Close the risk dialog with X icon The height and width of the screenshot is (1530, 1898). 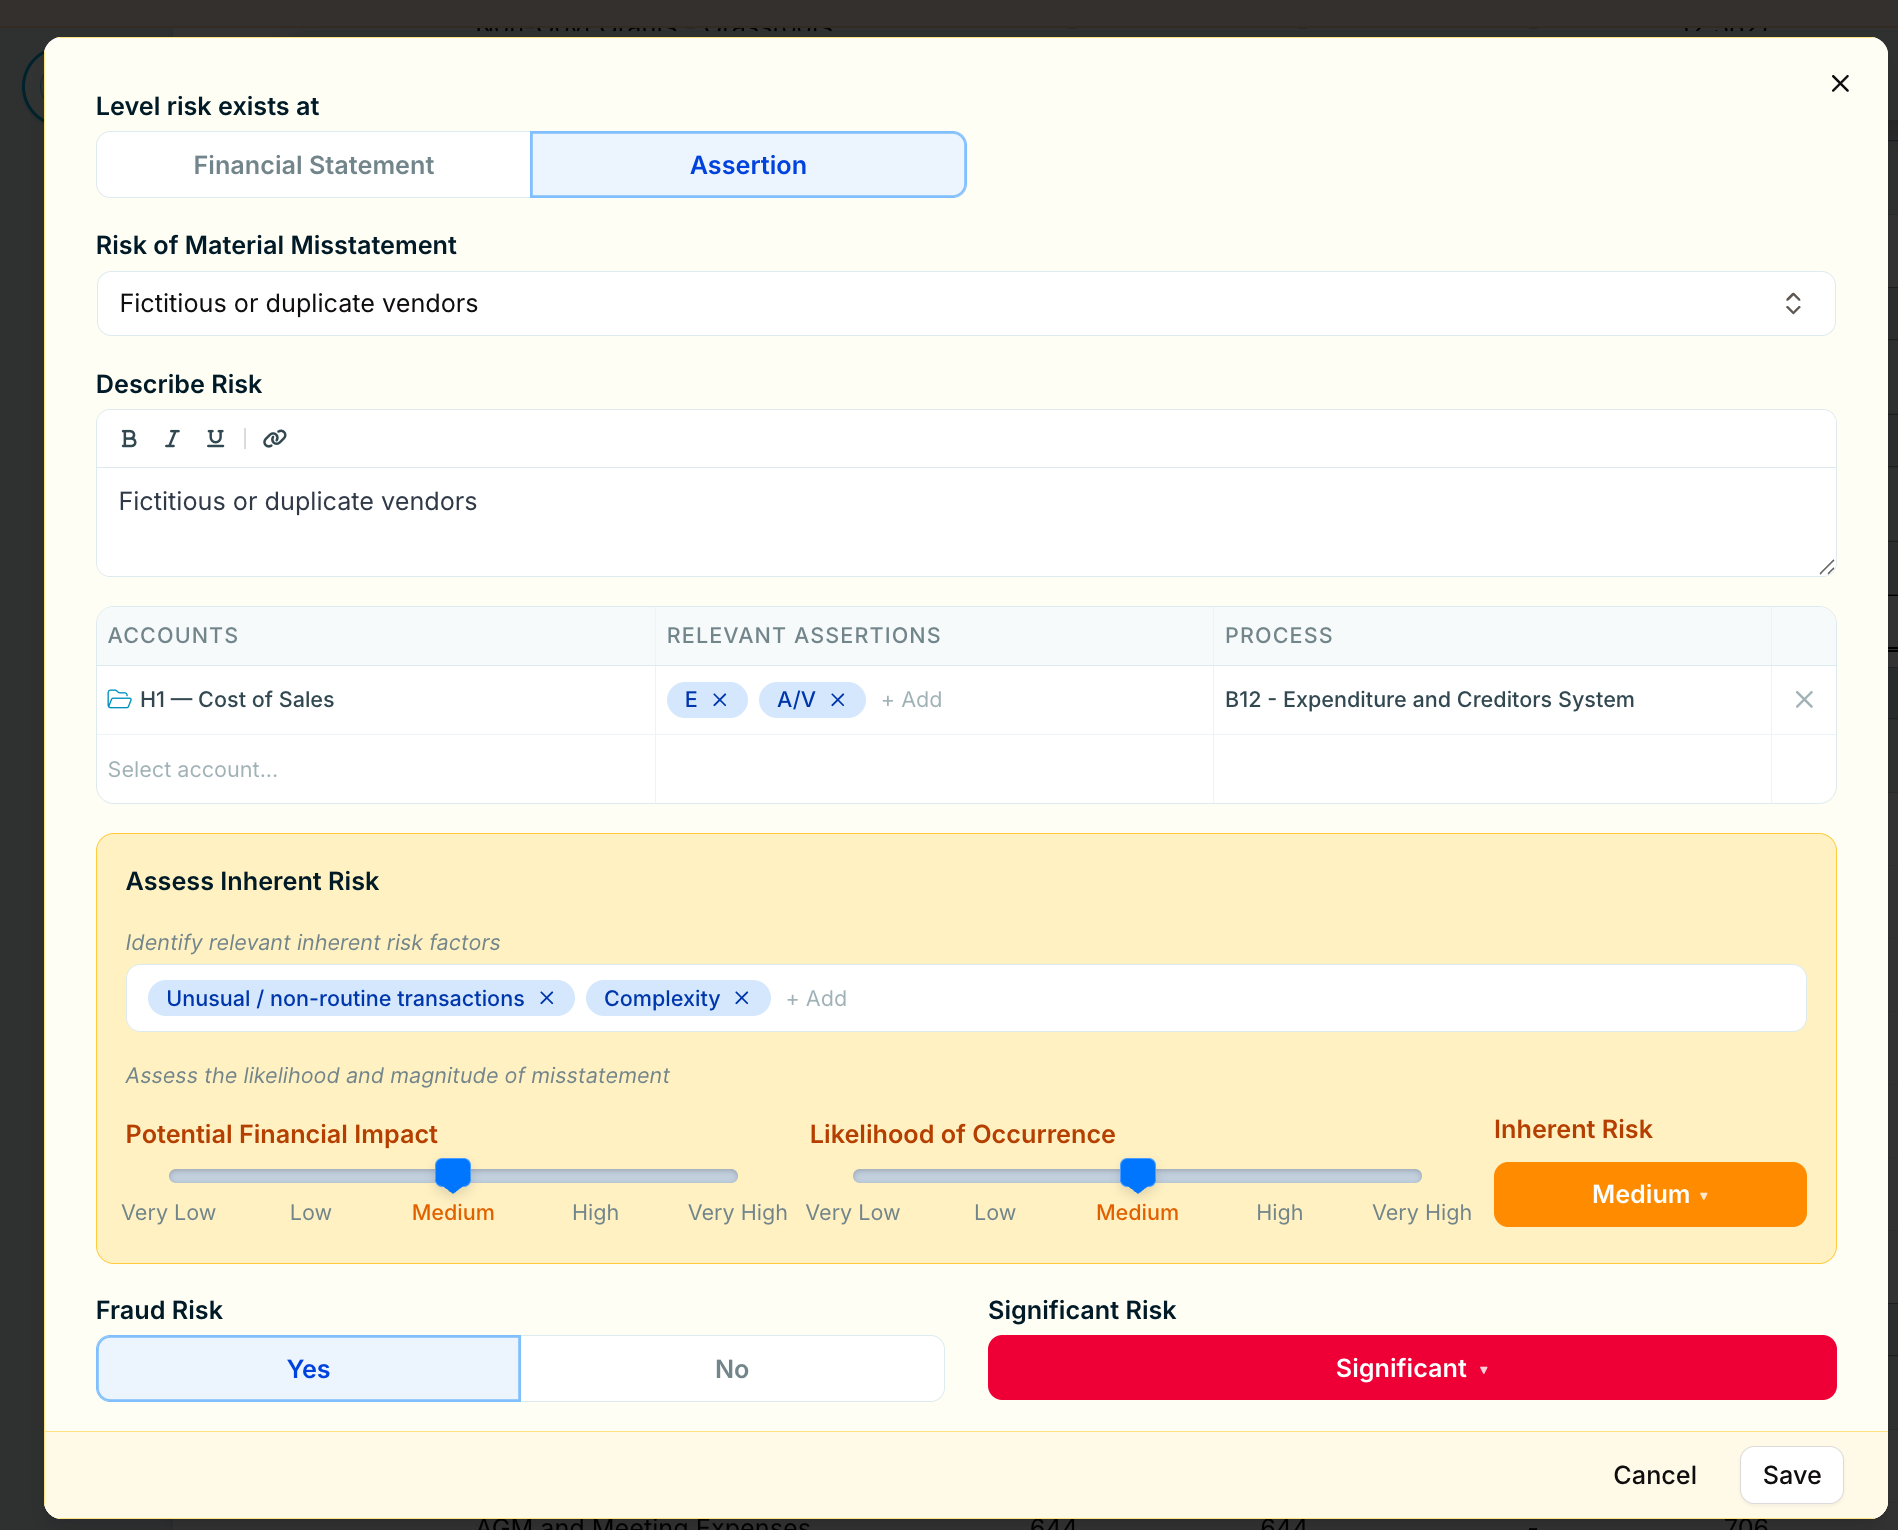pos(1840,84)
